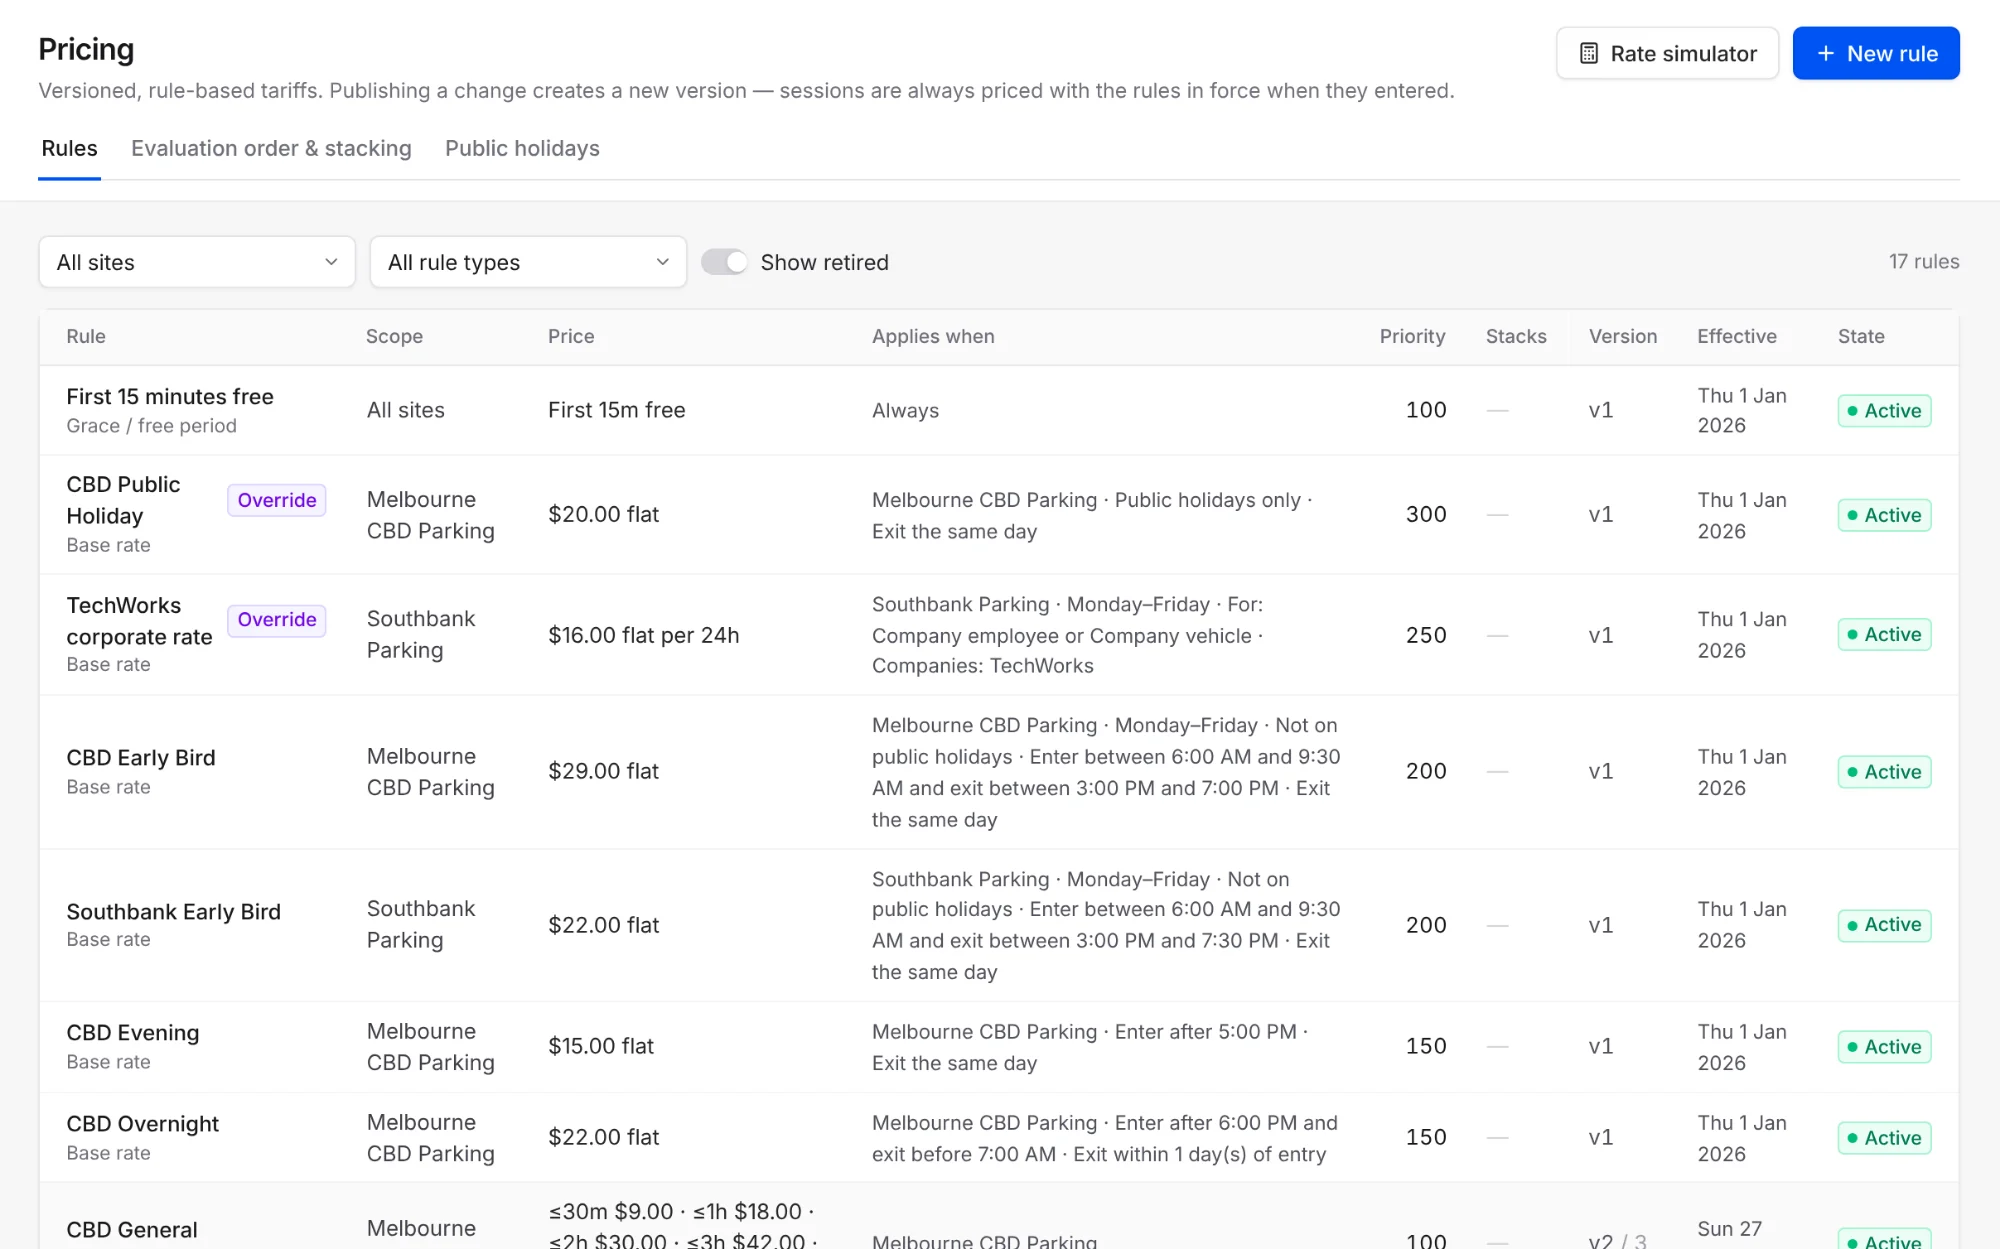
Task: Click the Active badge for CBD Public Holiday
Action: pyautogui.click(x=1884, y=515)
